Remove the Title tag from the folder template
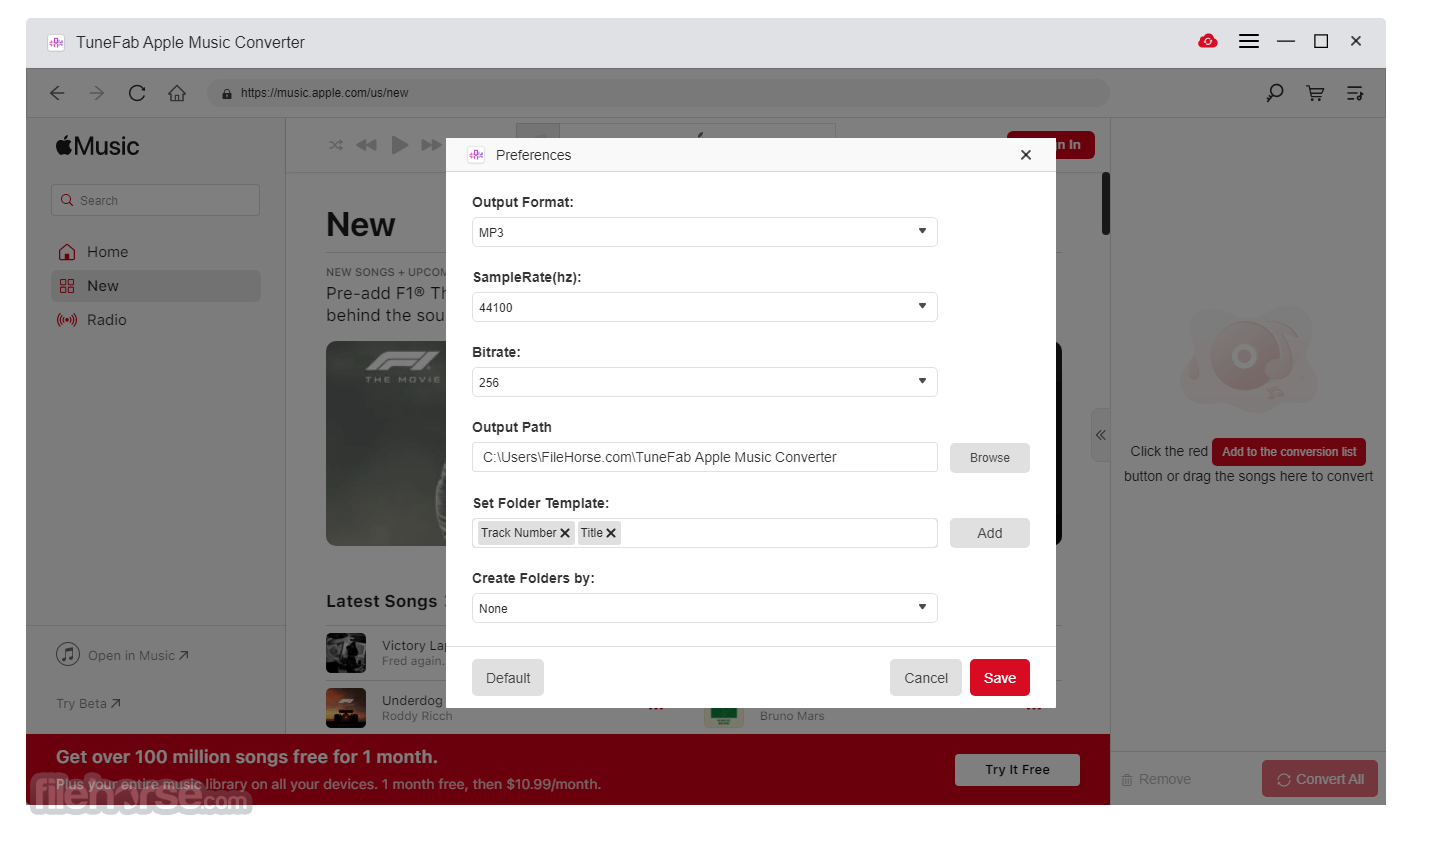 tap(611, 533)
